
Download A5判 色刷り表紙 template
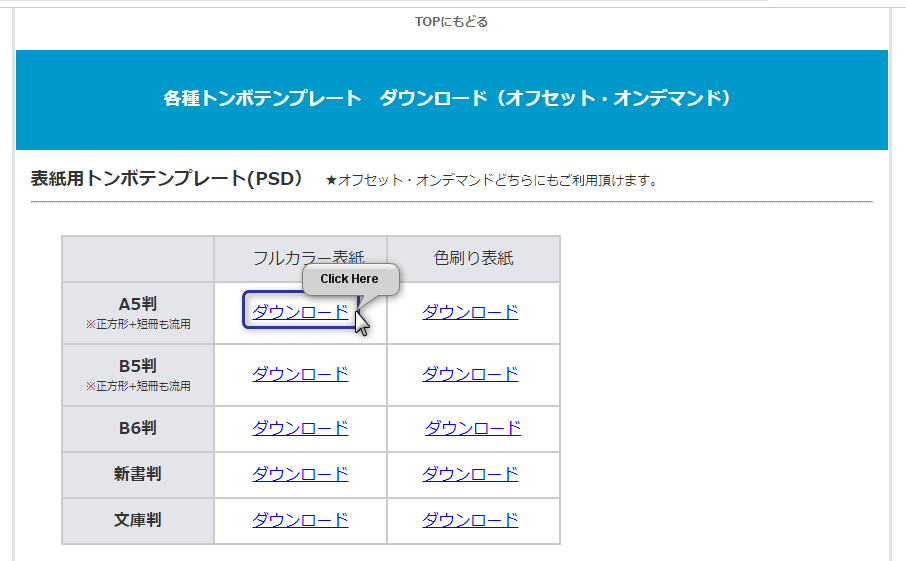click(x=470, y=312)
